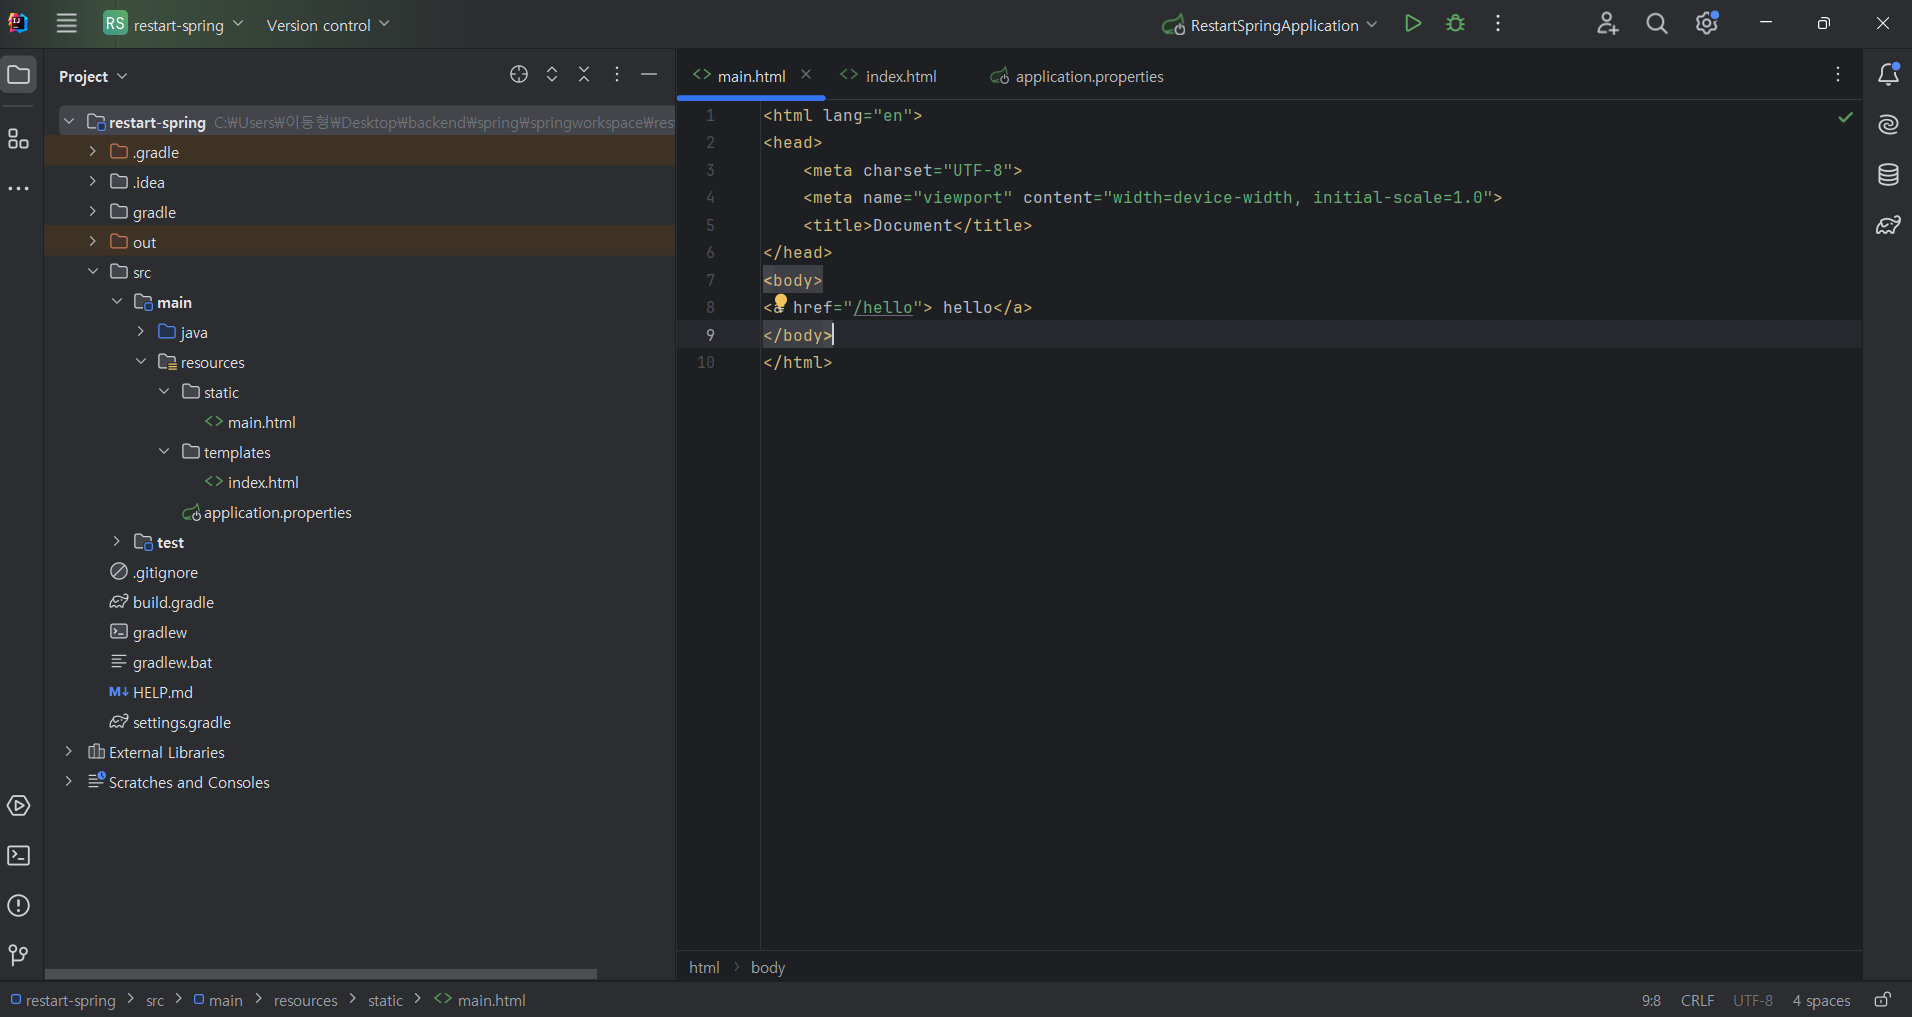Expand the .gradle folder
This screenshot has height=1017, width=1912.
93,152
